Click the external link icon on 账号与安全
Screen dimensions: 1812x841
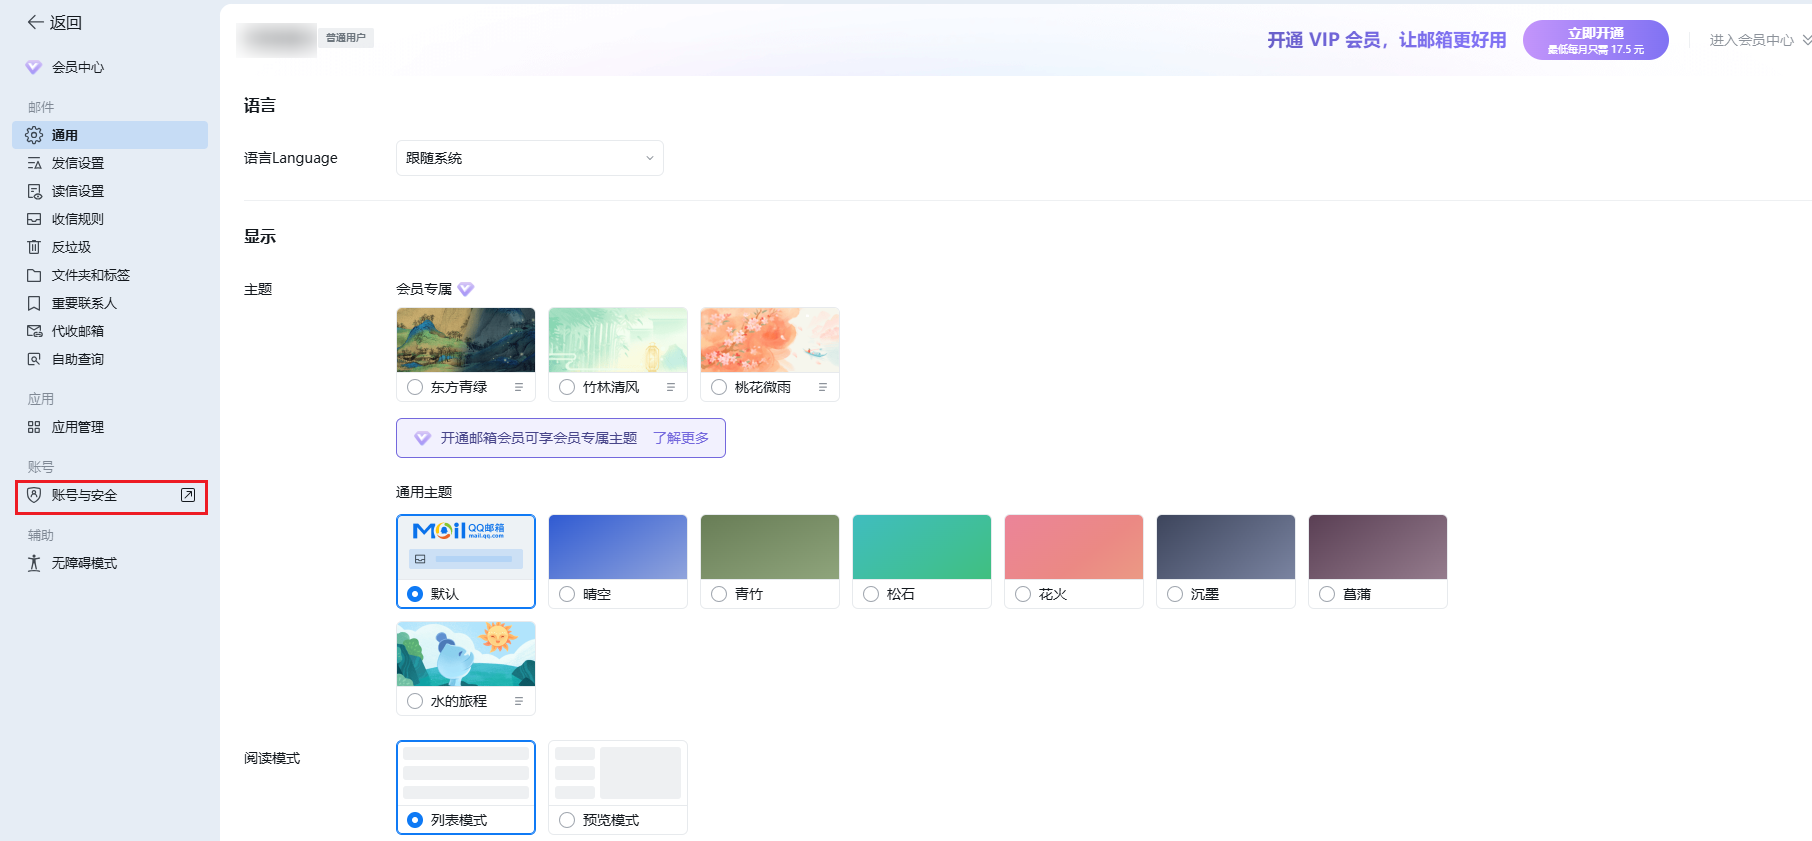click(188, 495)
